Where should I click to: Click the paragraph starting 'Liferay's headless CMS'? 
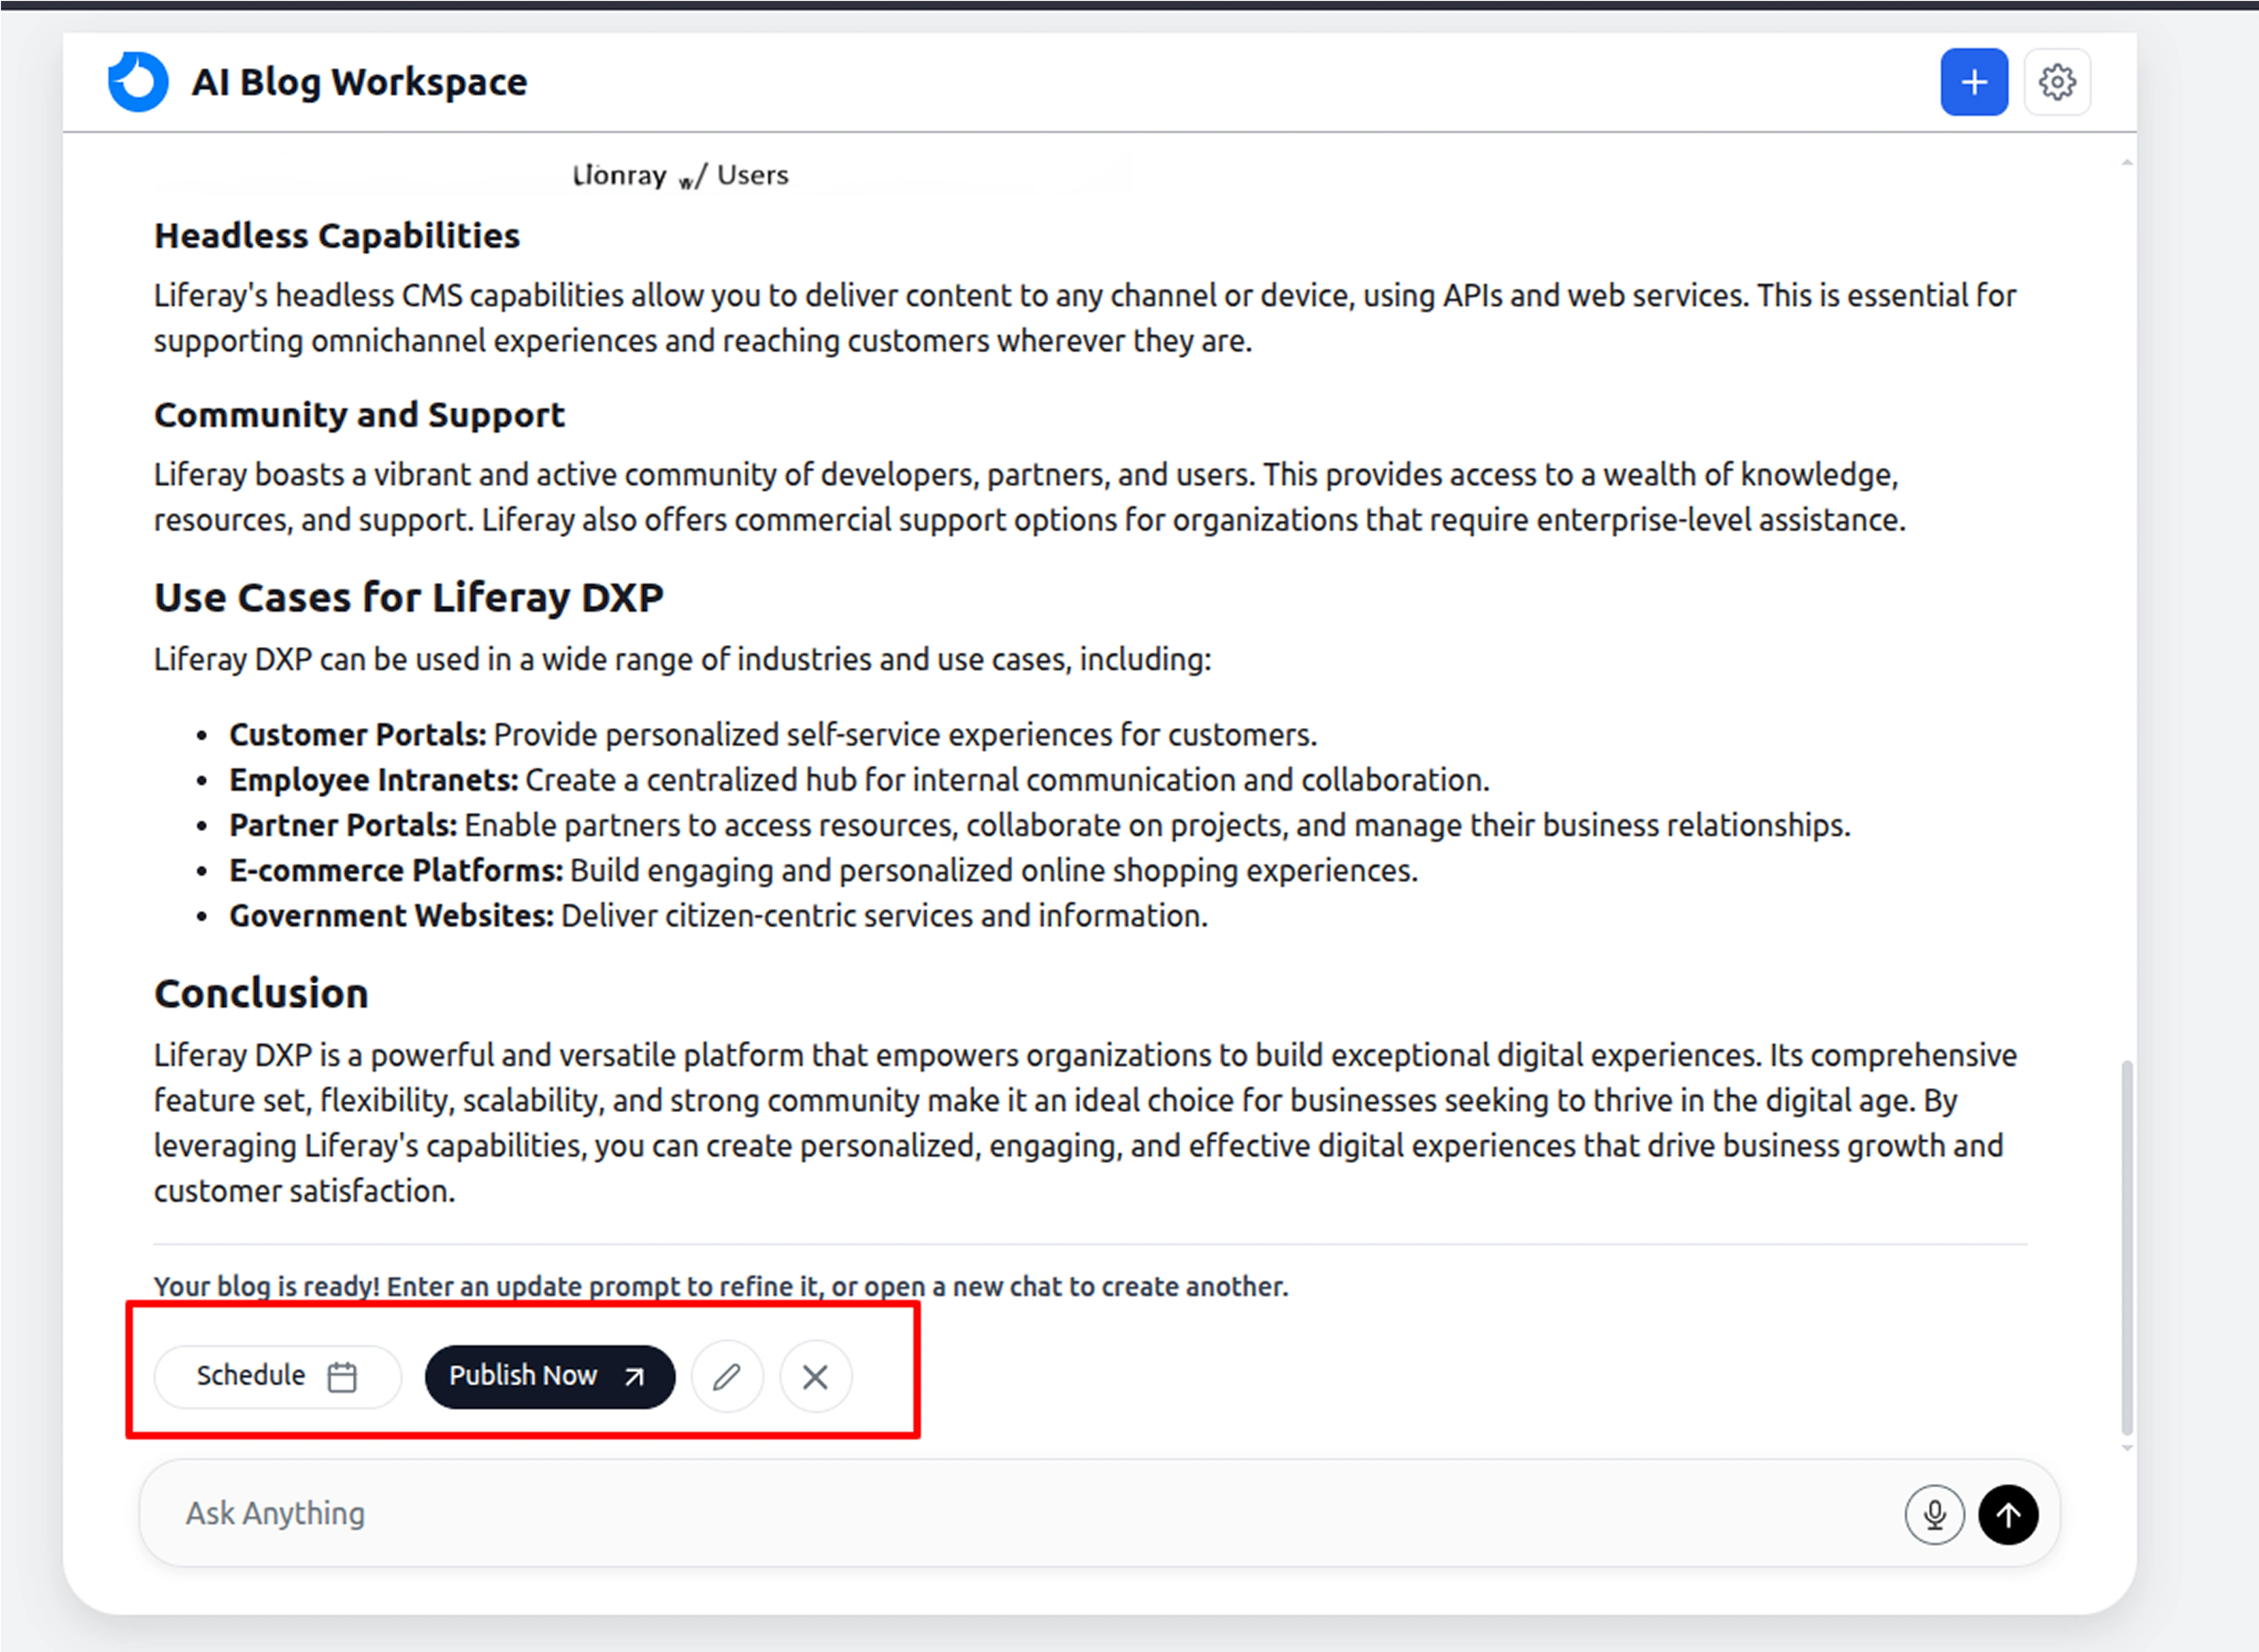[1085, 318]
